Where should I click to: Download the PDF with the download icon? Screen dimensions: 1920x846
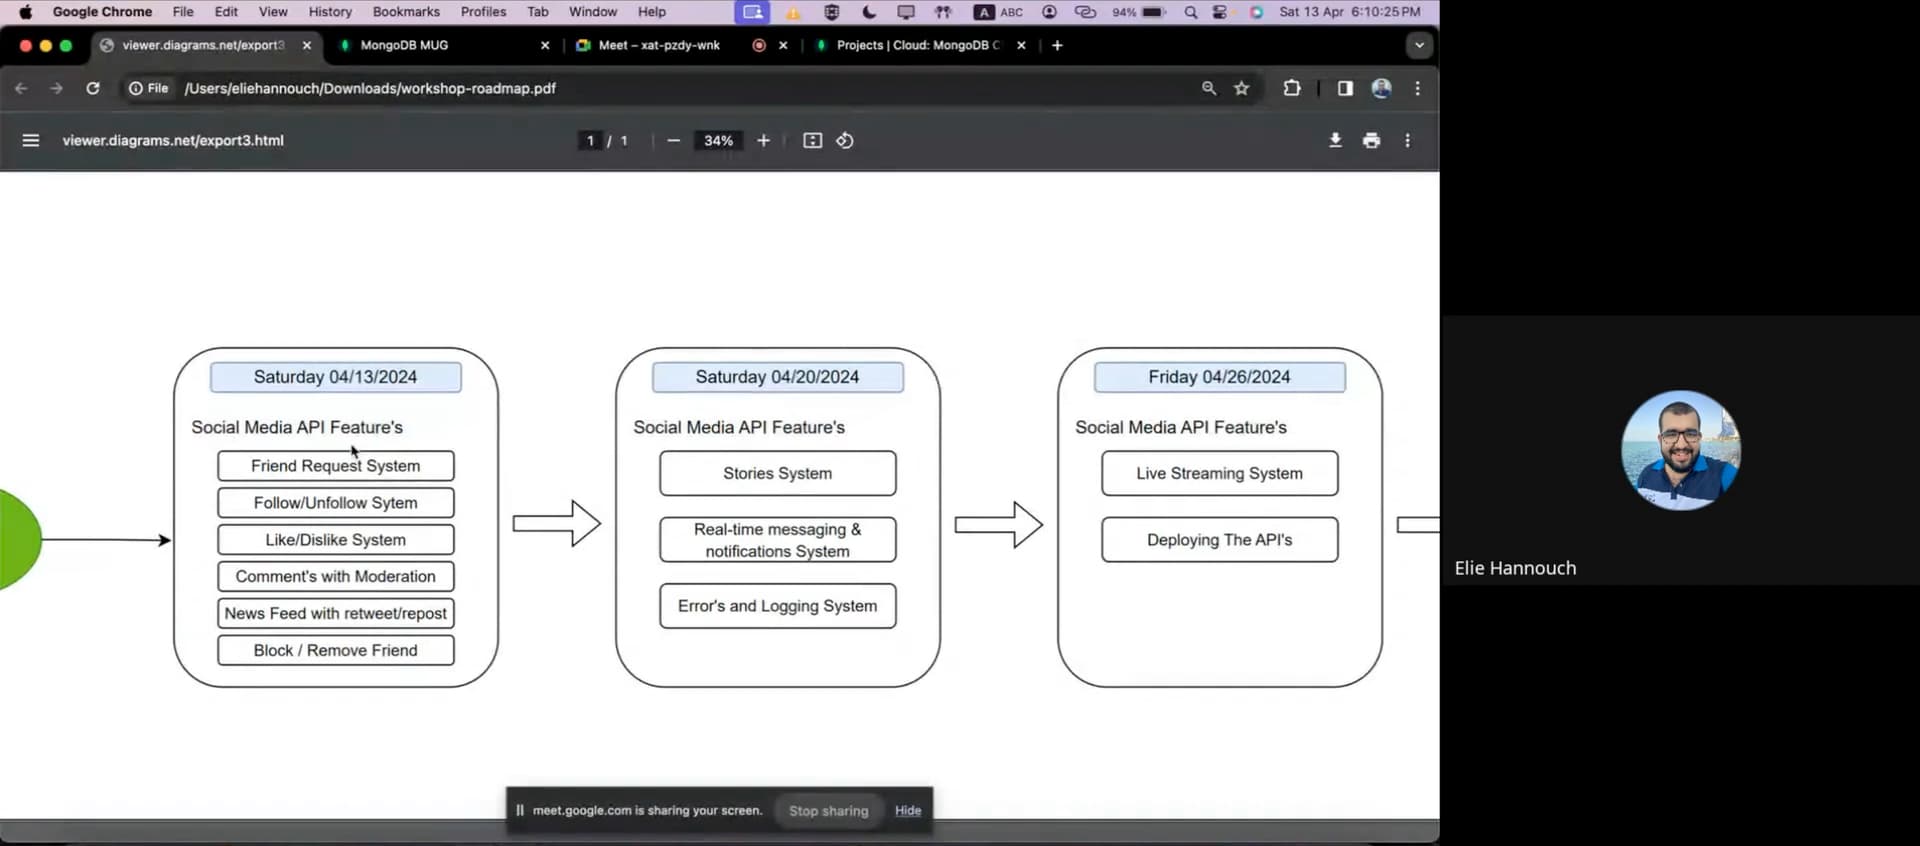1335,141
